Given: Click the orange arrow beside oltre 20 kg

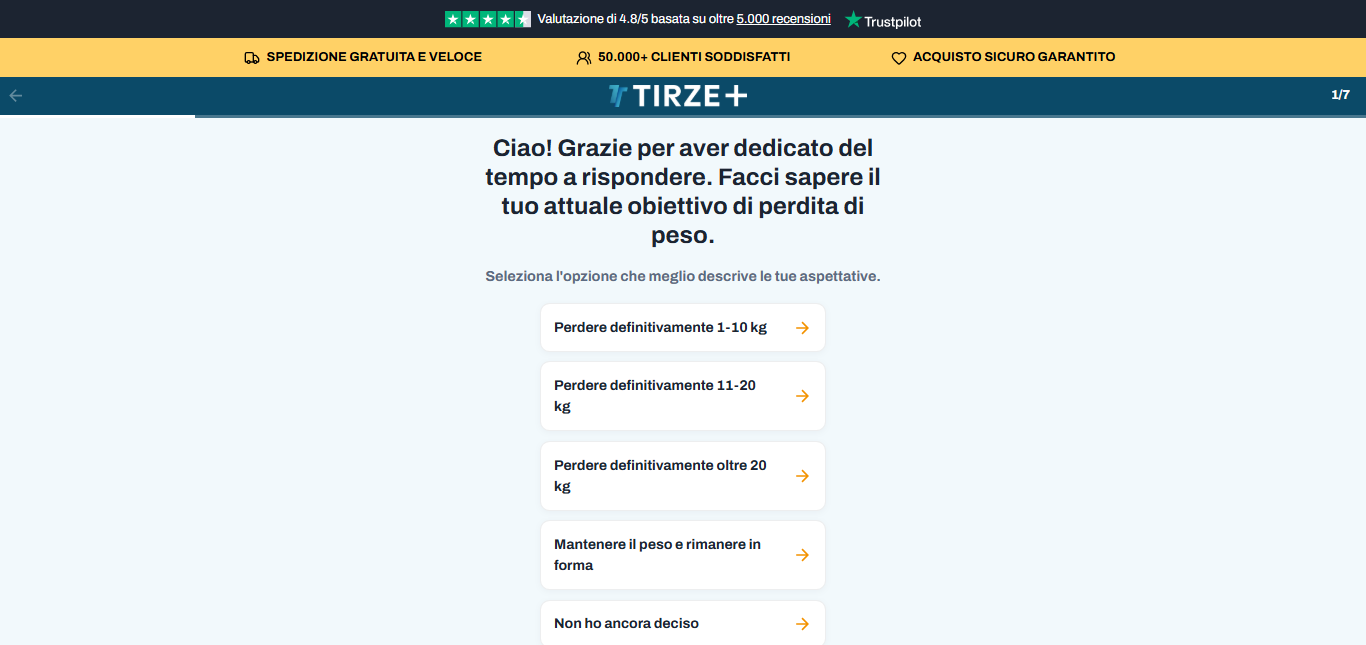Looking at the screenshot, I should 802,476.
